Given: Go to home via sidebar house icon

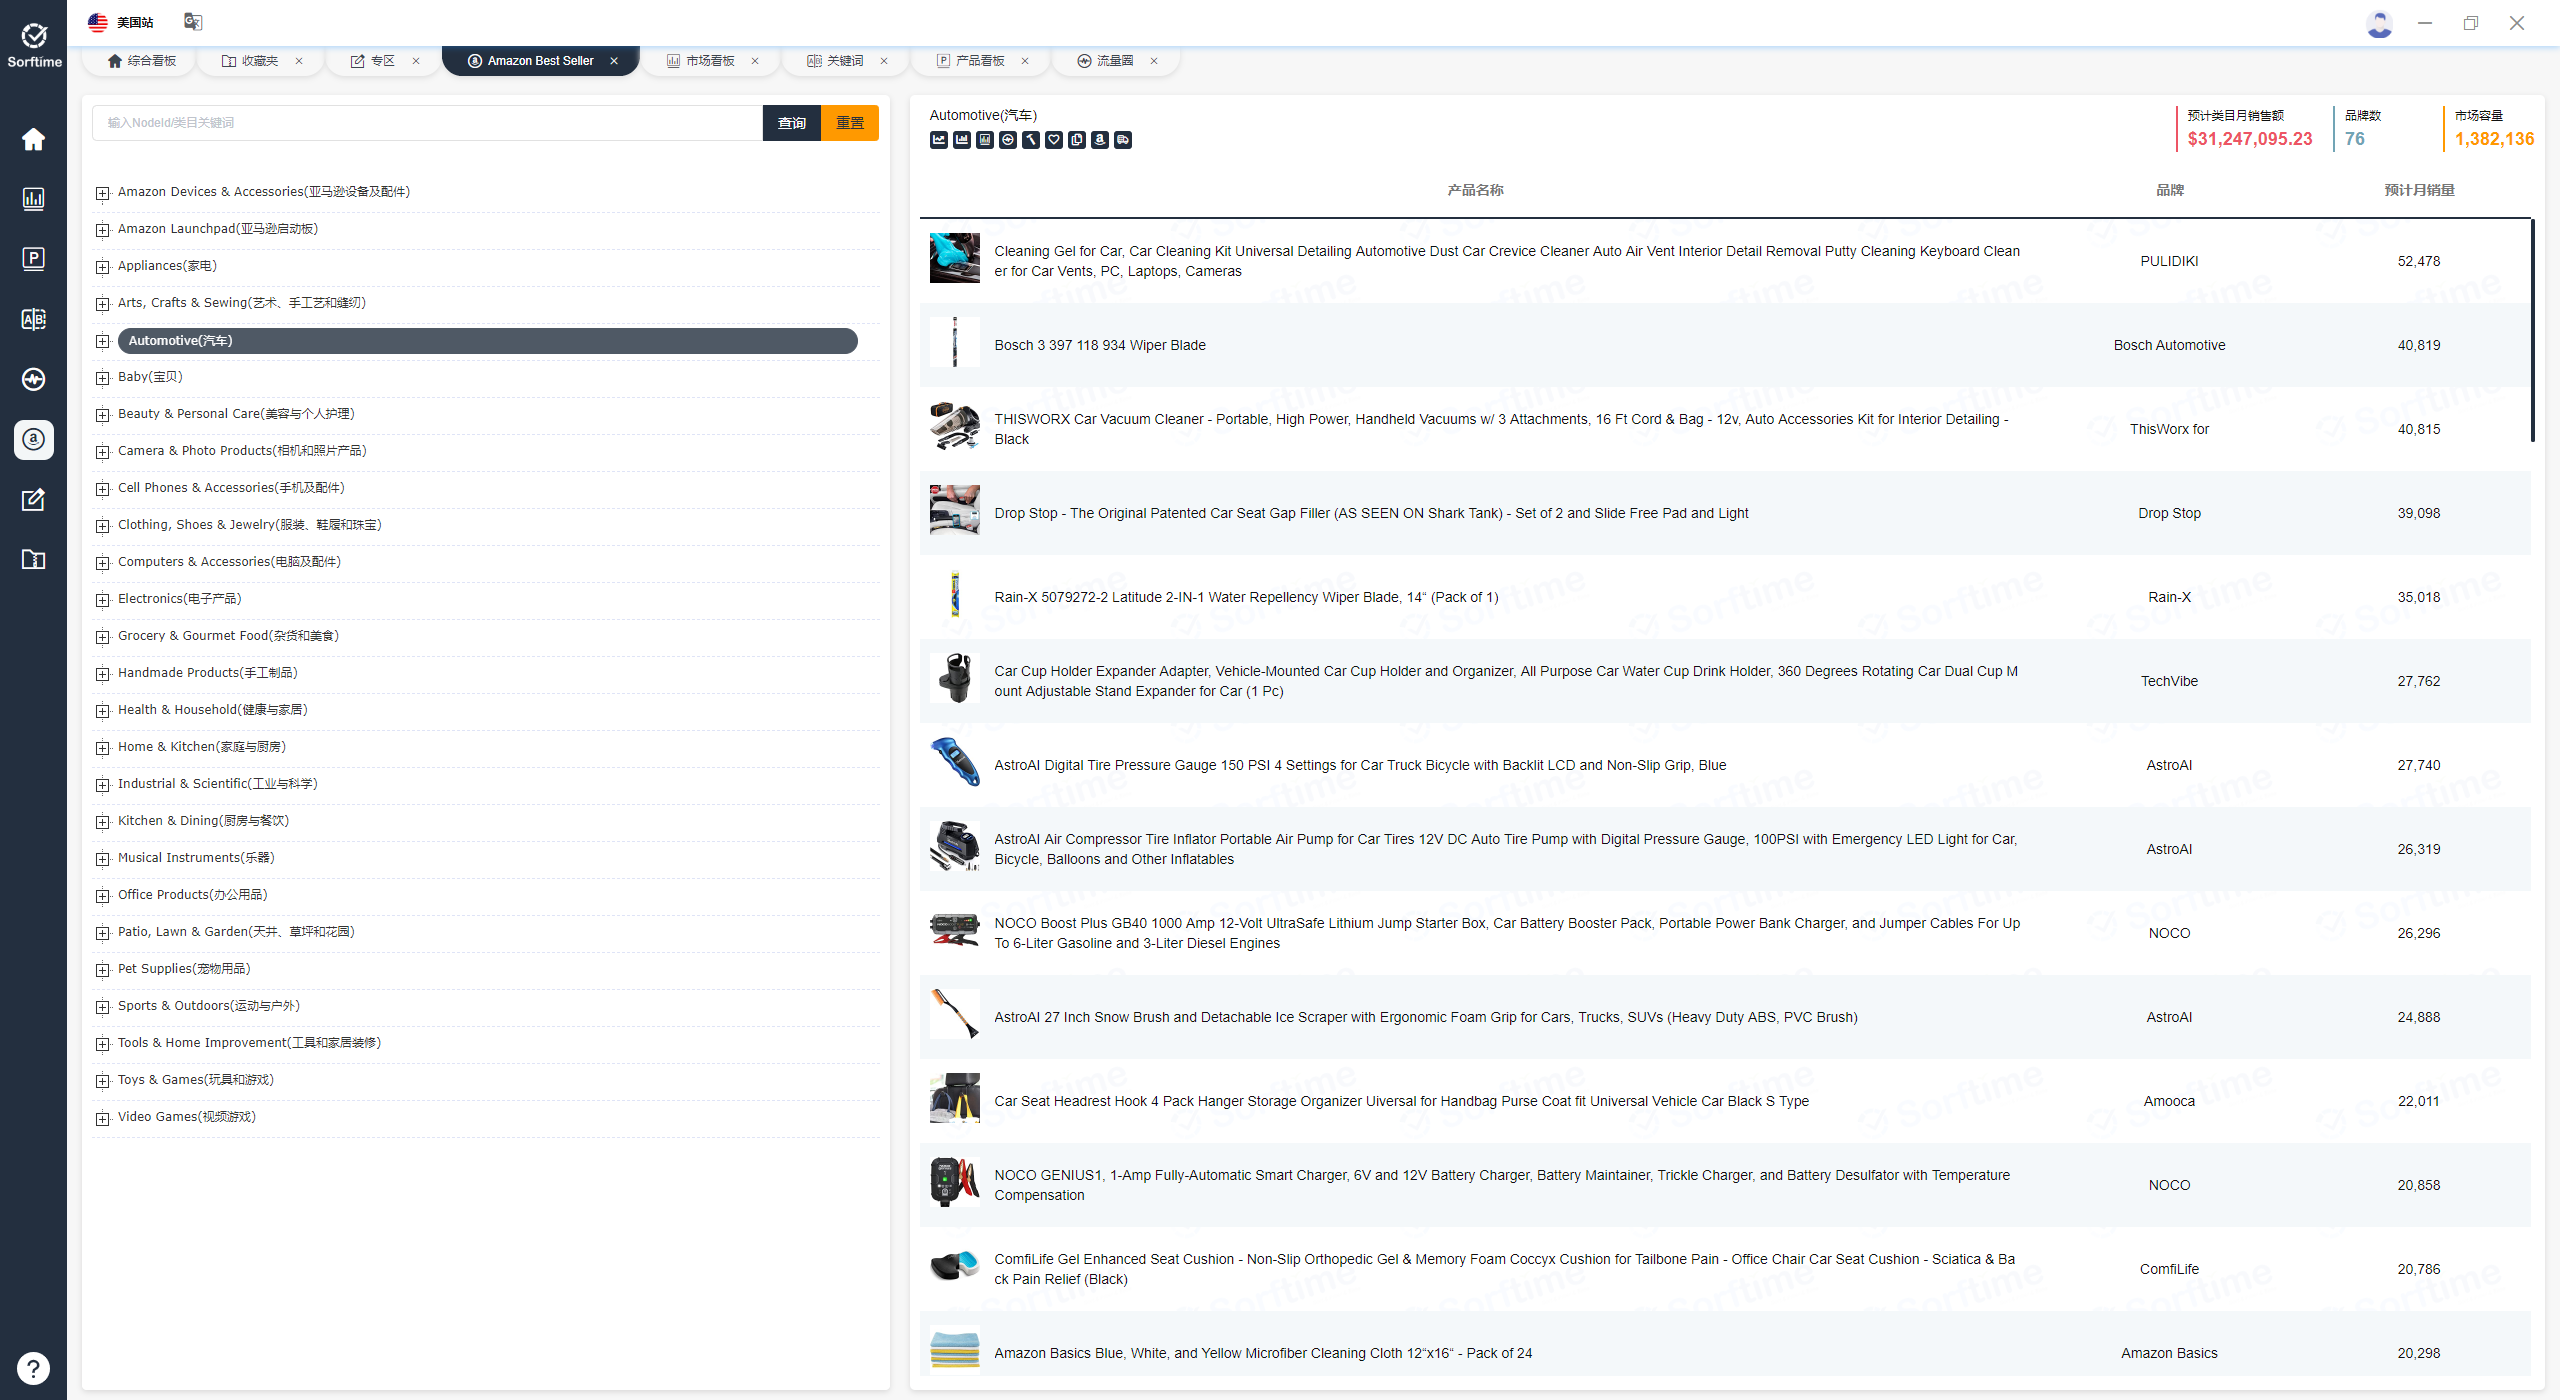Looking at the screenshot, I should pyautogui.click(x=33, y=139).
